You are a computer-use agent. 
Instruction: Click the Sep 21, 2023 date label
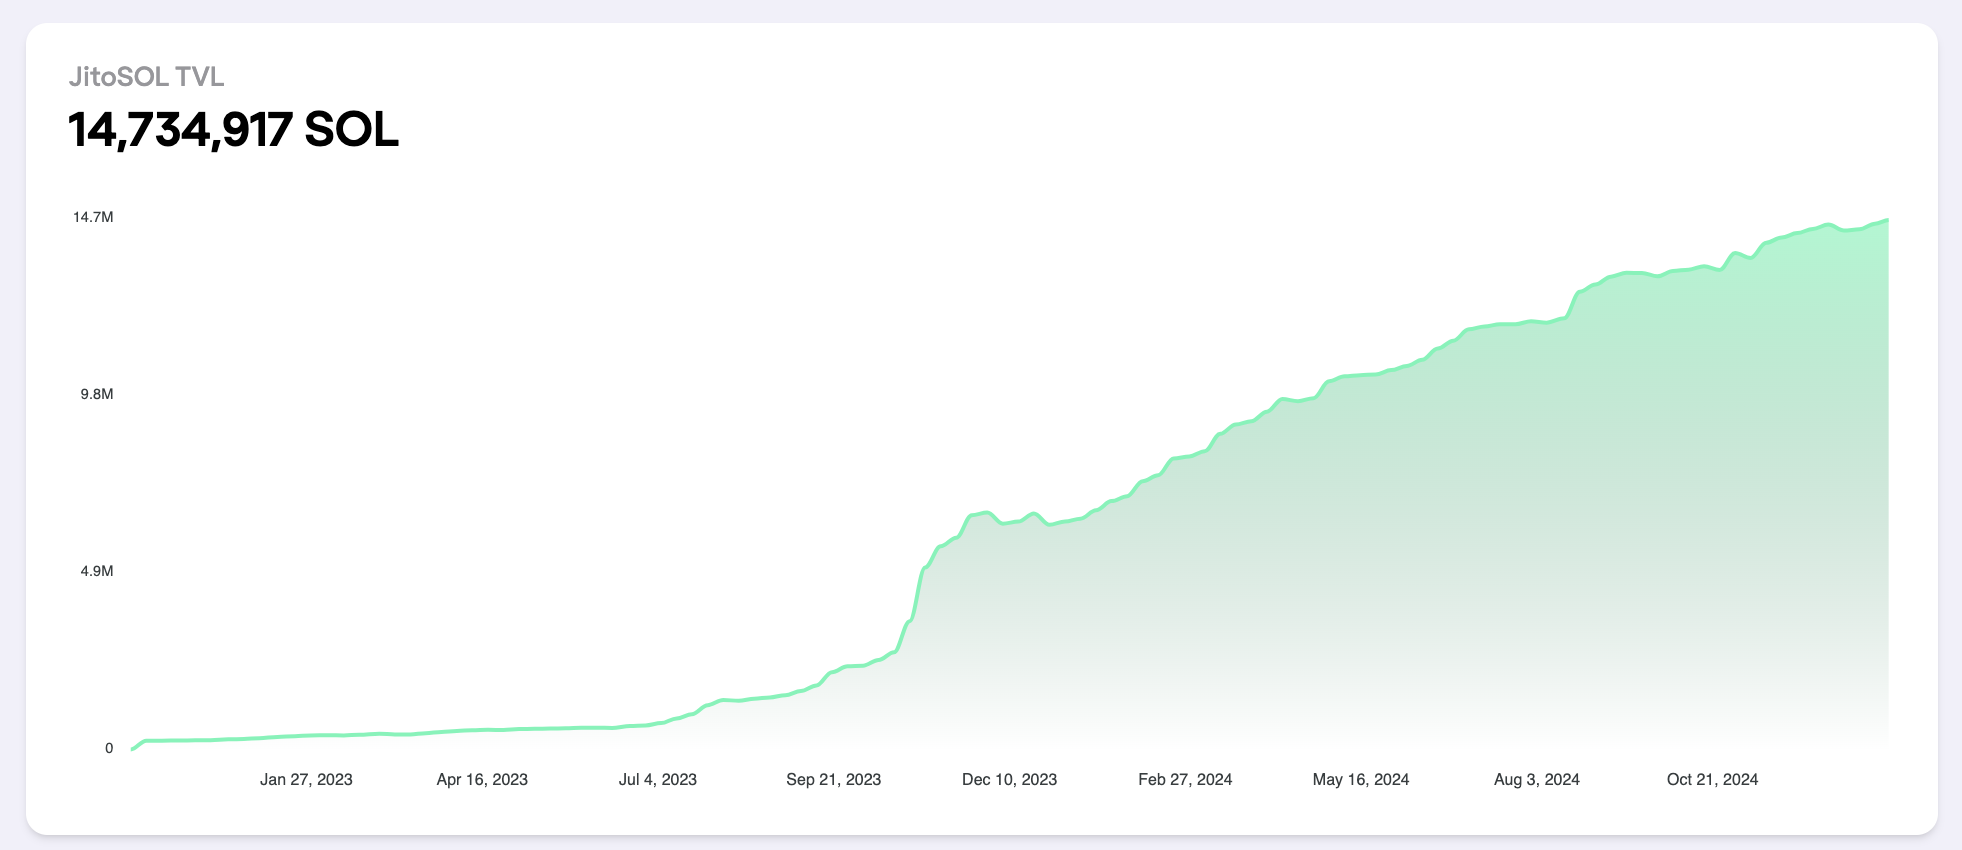(x=833, y=779)
